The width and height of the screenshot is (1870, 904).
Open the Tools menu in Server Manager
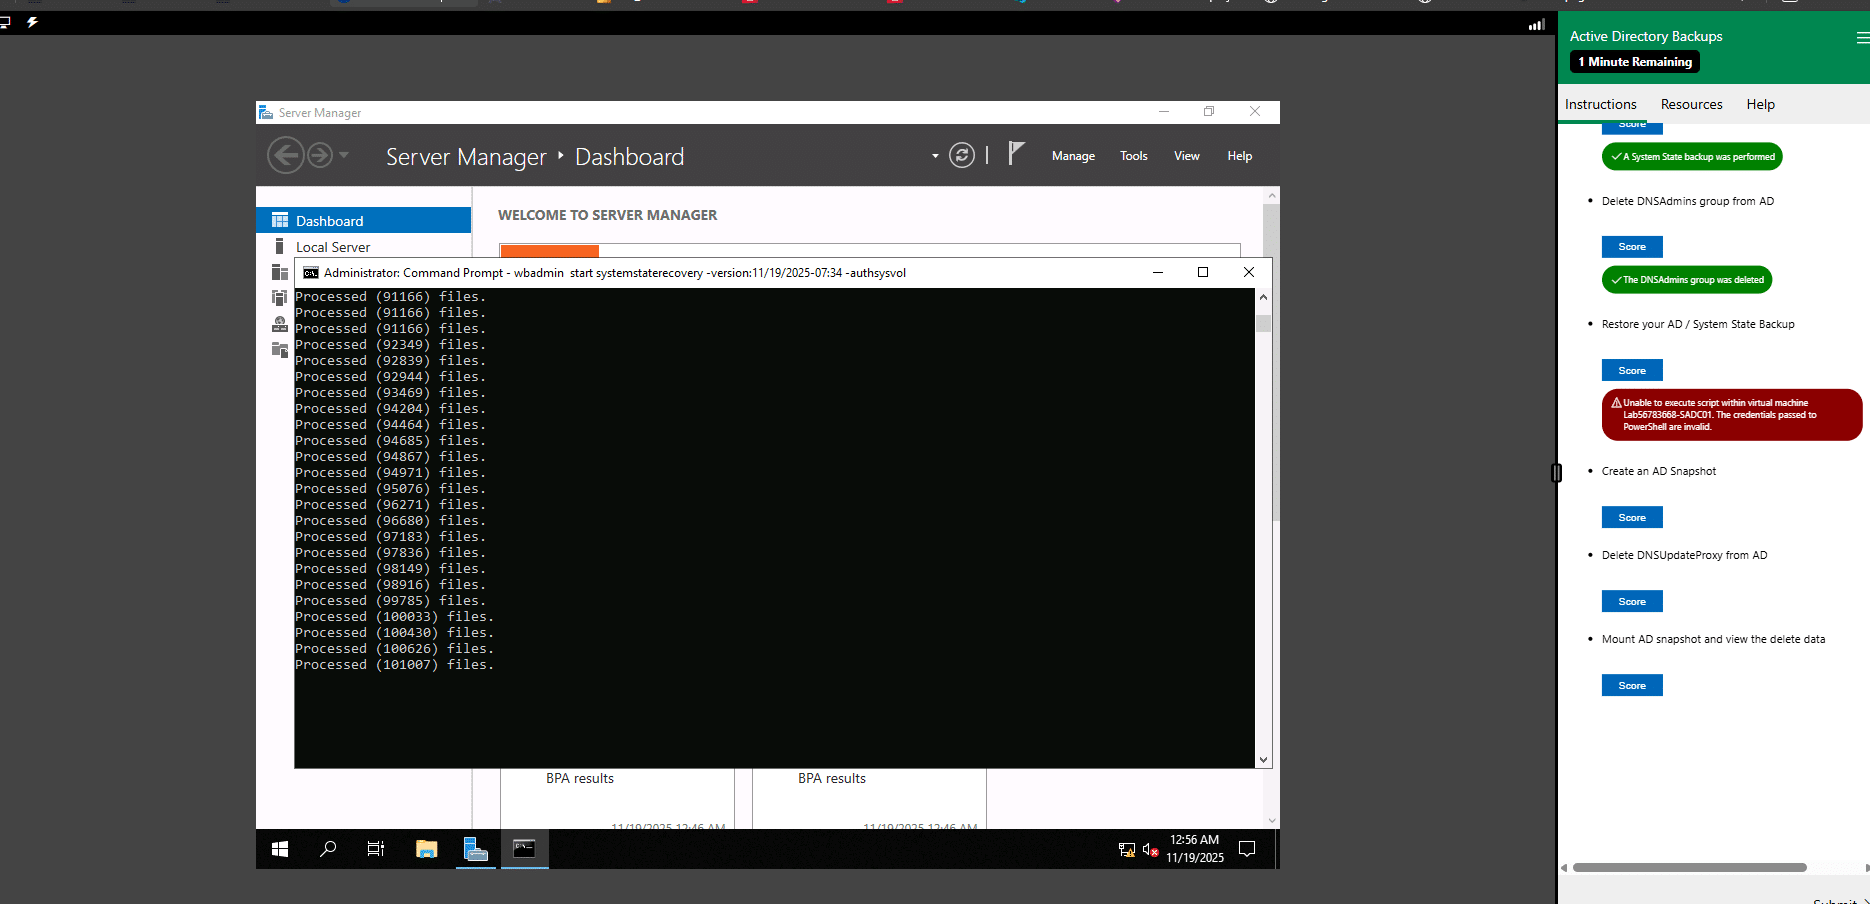pos(1133,156)
